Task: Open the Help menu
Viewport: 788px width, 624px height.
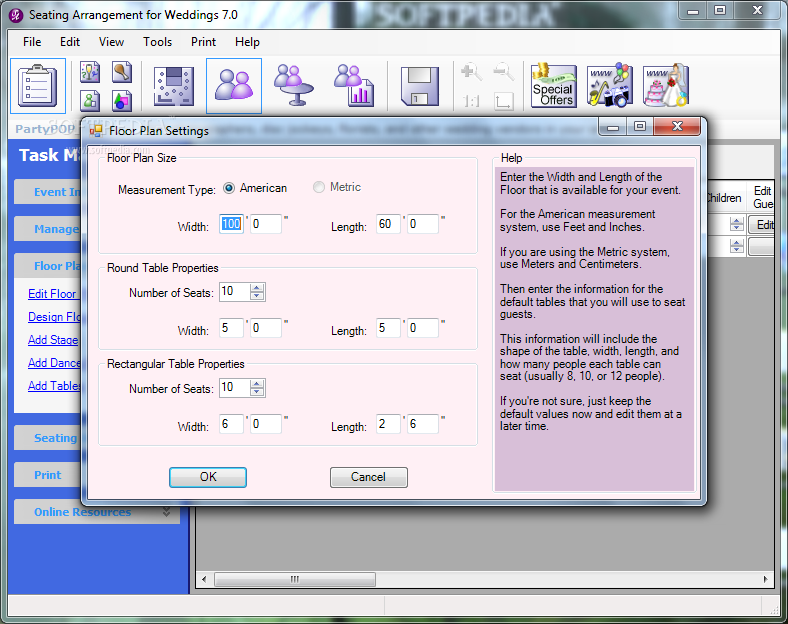Action: pos(247,42)
